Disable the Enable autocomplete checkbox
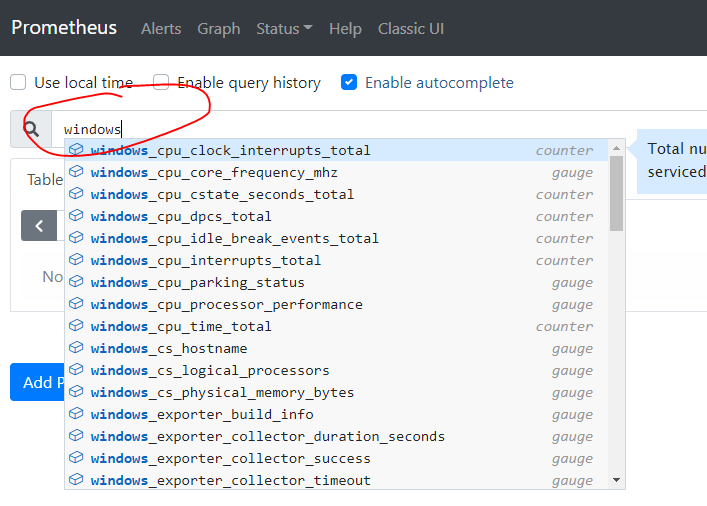Viewport: 707px width, 506px height. [349, 82]
